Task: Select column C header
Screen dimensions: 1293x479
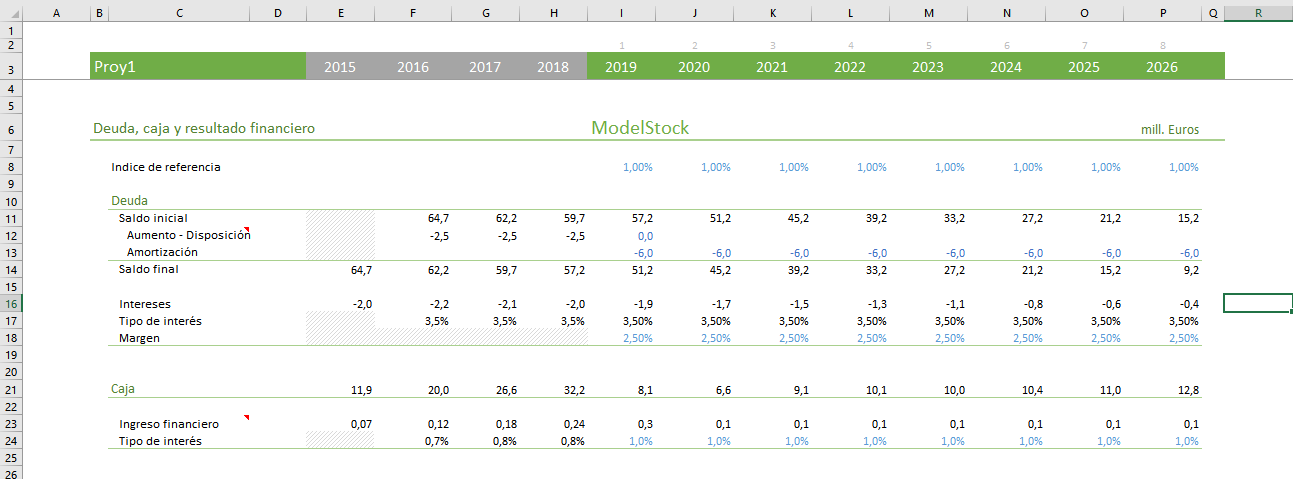Action: point(178,12)
